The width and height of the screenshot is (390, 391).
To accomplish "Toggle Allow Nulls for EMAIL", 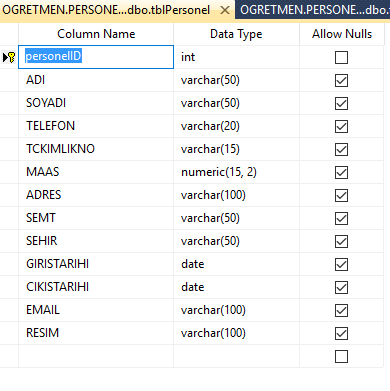I will click(x=341, y=310).
